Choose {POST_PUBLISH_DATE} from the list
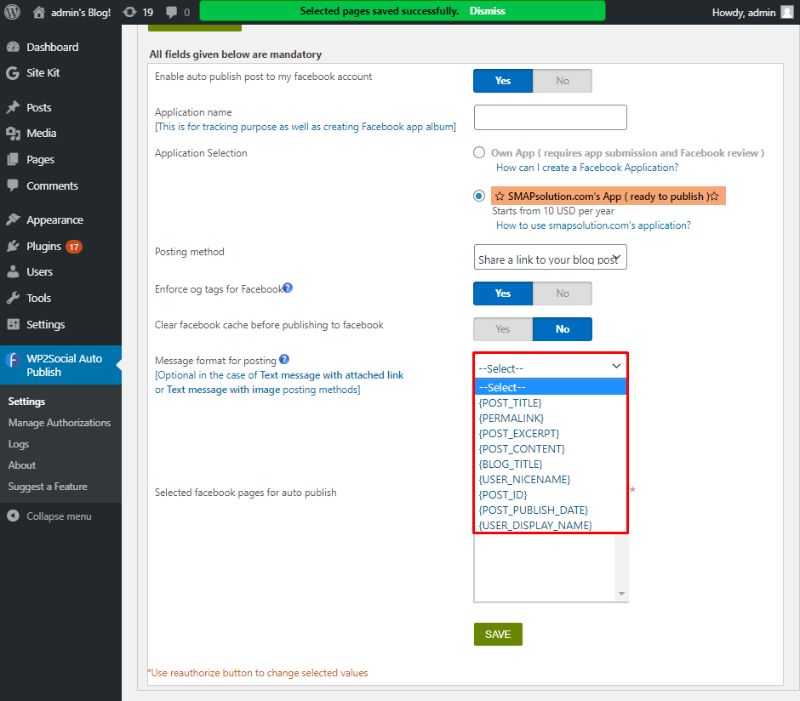The image size is (800, 701). click(x=551, y=510)
